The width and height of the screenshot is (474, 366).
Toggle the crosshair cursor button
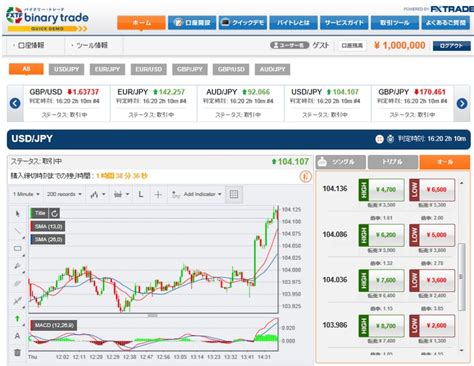[158, 194]
